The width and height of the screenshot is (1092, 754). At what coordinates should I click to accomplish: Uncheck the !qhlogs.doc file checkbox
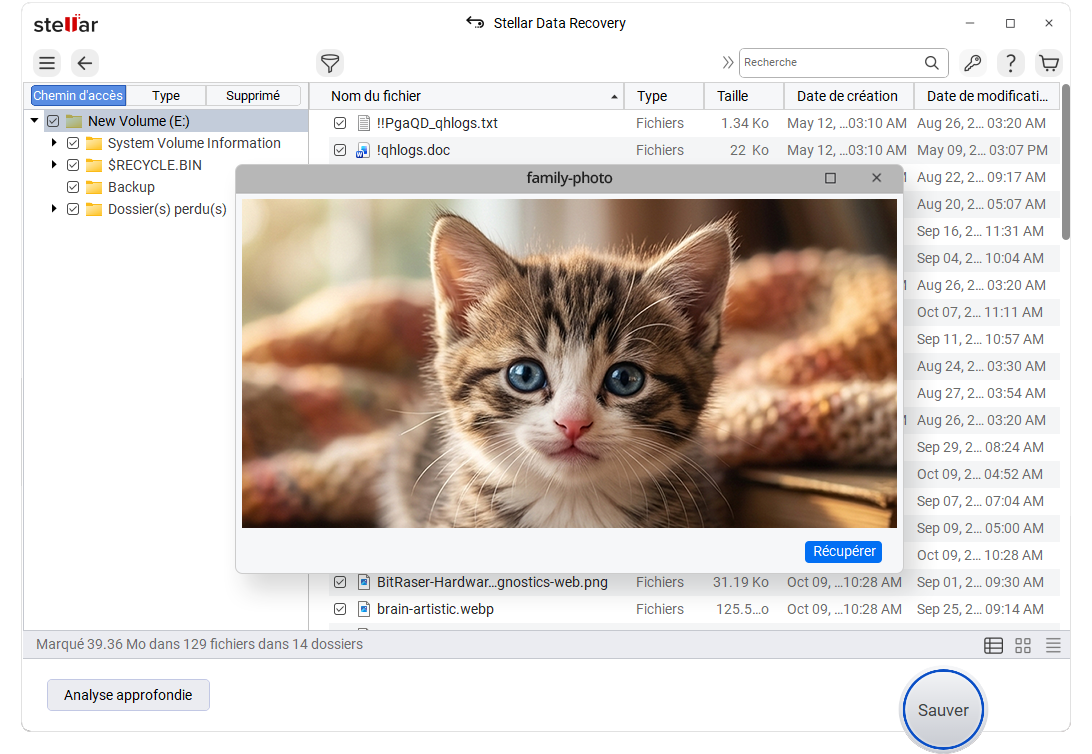coord(340,150)
